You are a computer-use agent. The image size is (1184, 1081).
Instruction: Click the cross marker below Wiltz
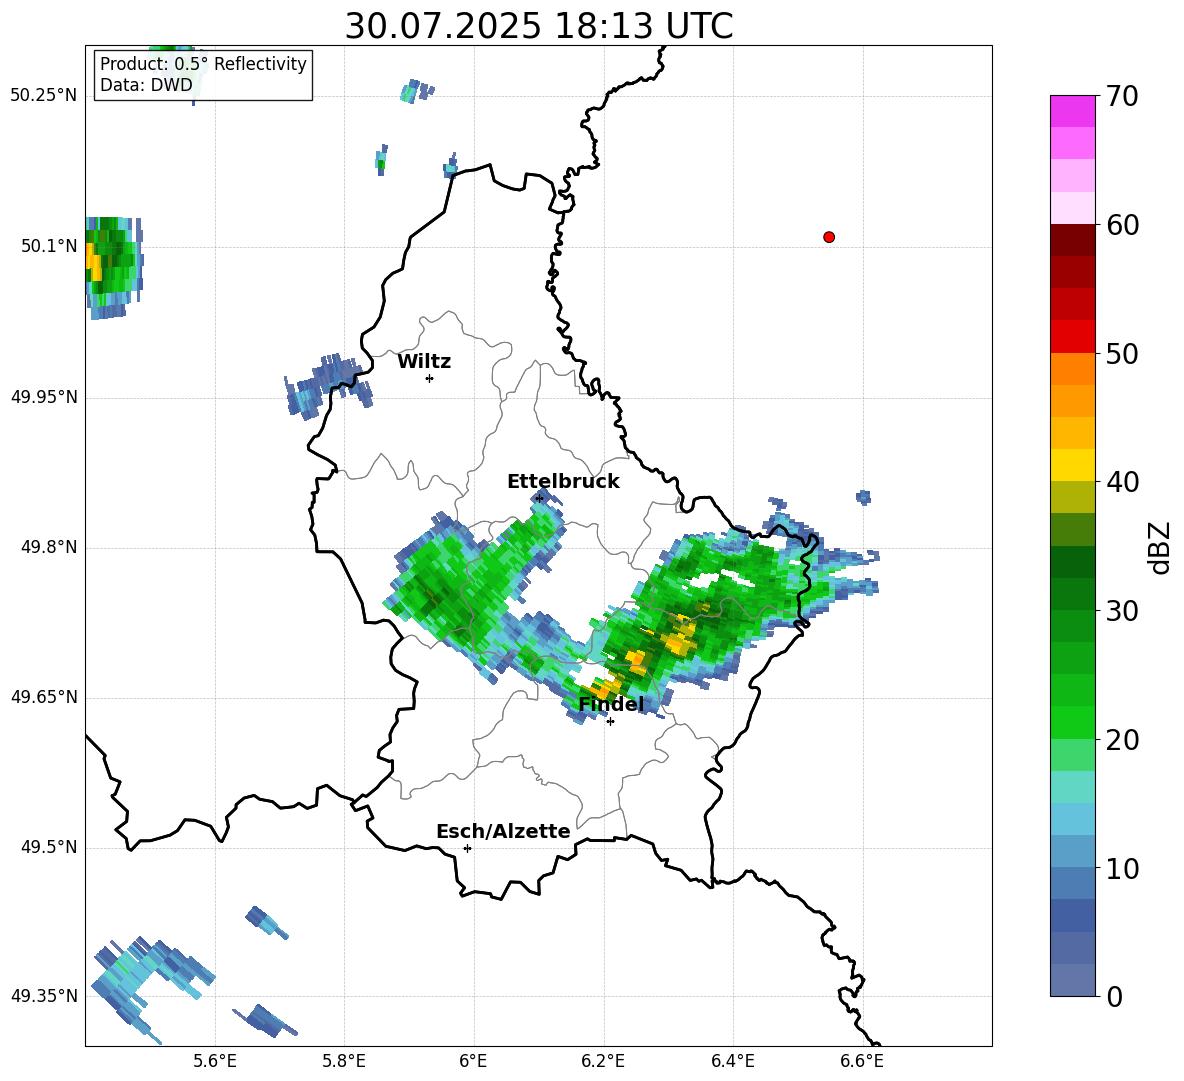[x=430, y=378]
